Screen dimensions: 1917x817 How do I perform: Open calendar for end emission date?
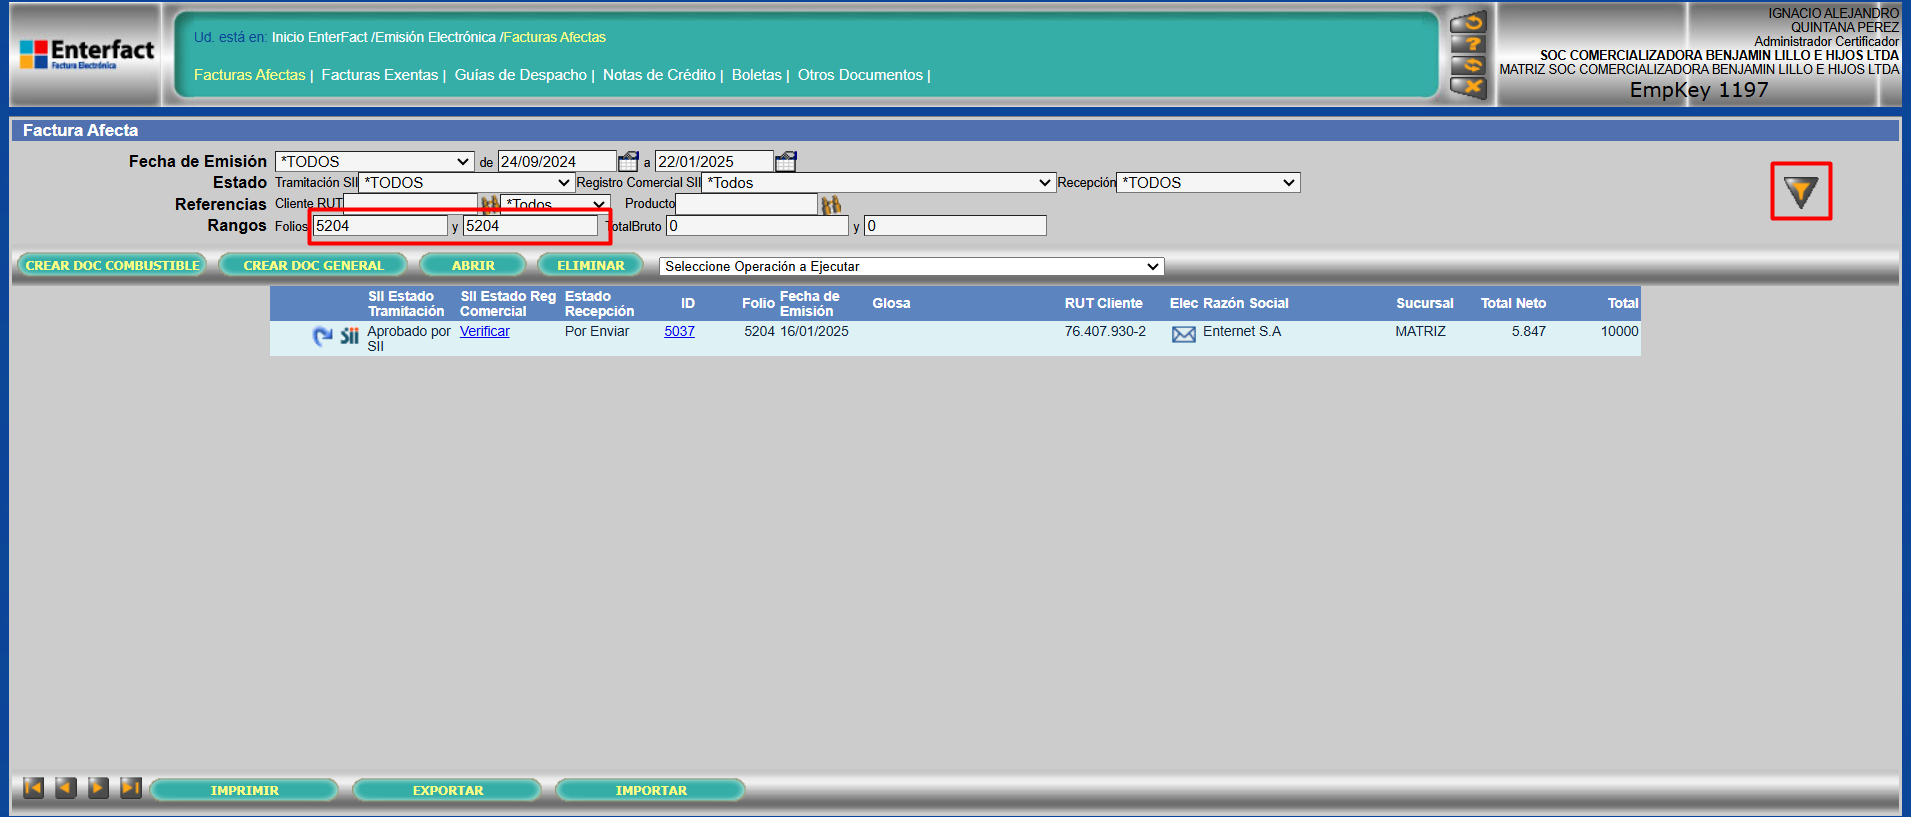point(786,161)
